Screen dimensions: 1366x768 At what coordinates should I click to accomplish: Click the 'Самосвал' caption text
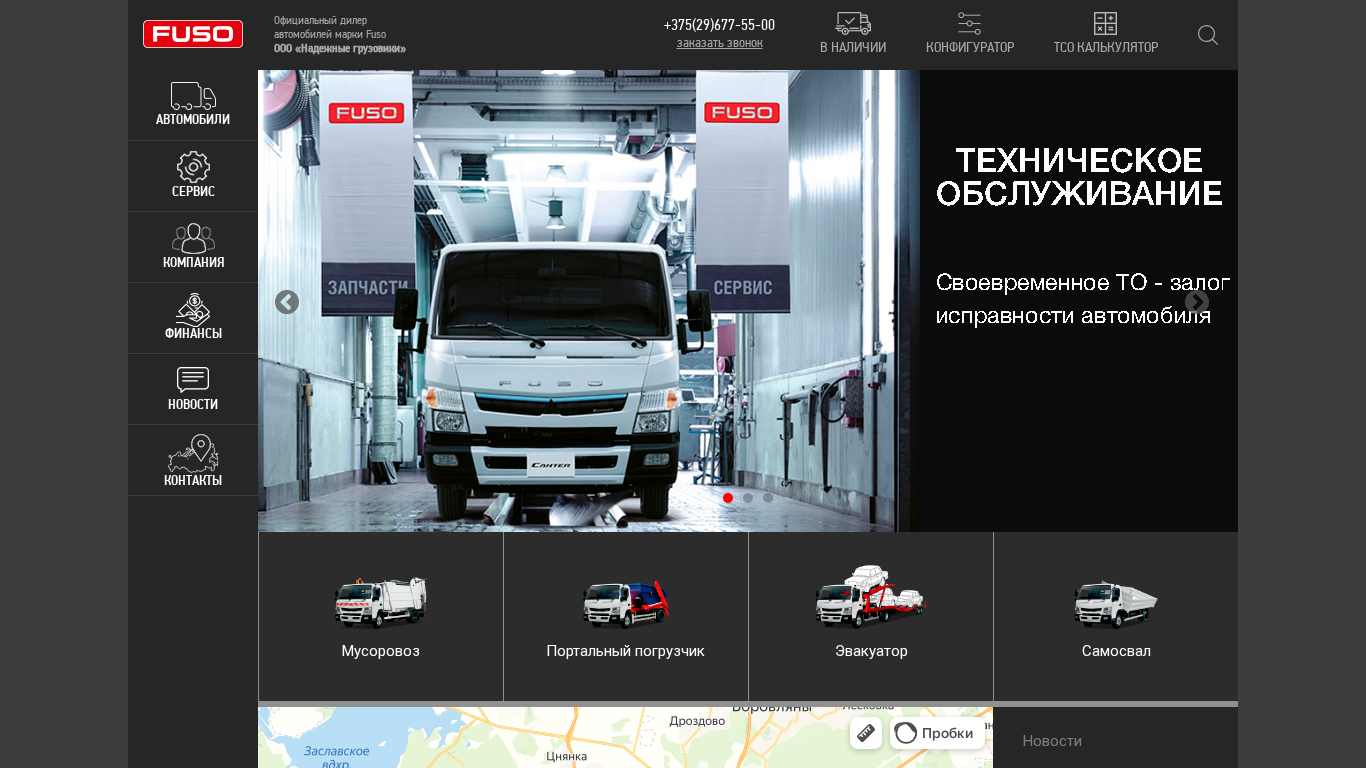(x=1116, y=651)
